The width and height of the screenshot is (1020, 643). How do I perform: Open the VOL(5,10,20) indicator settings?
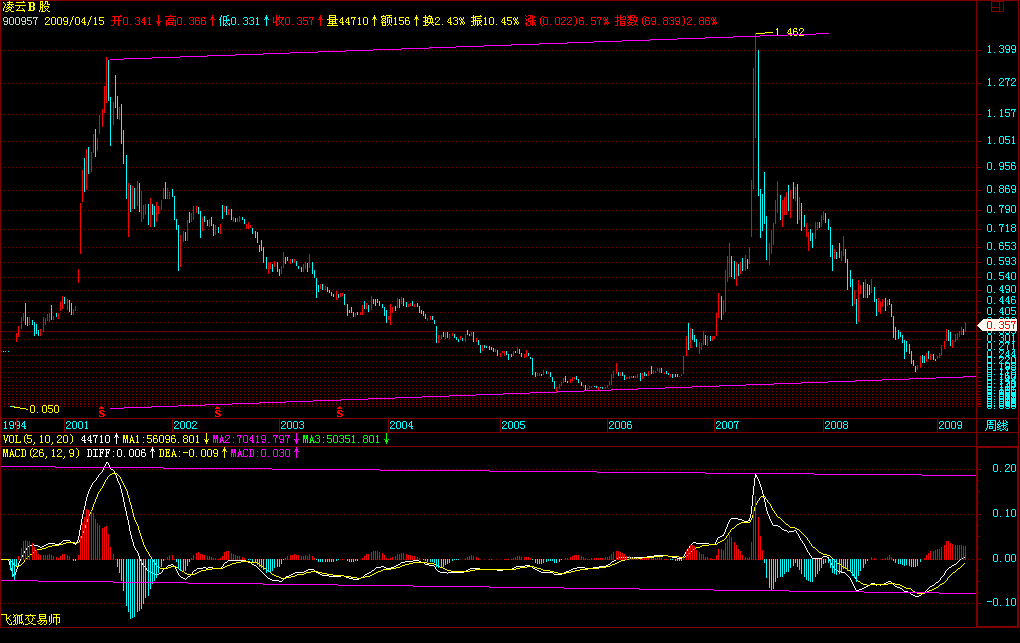38,439
